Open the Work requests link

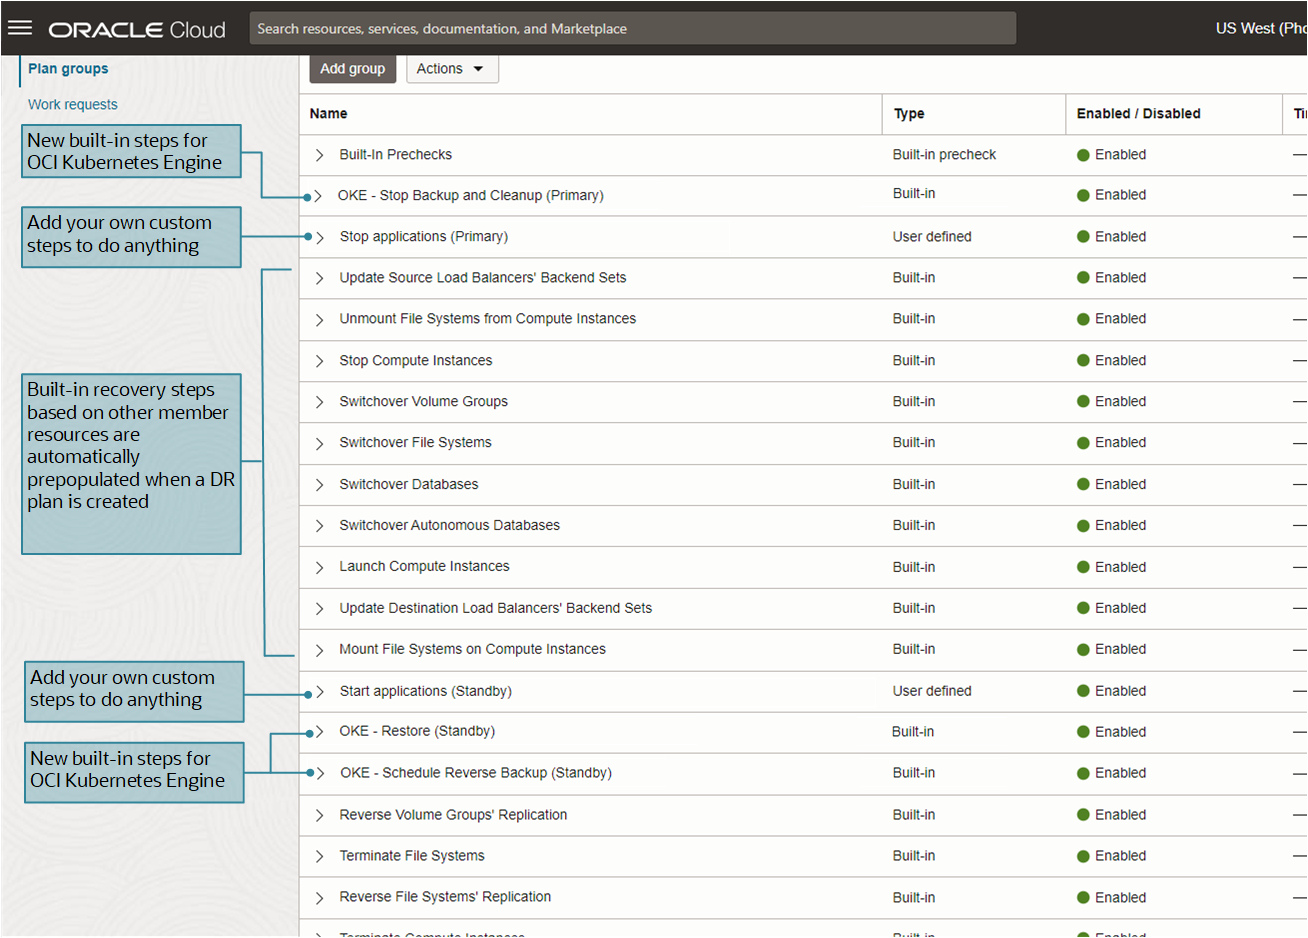(72, 104)
